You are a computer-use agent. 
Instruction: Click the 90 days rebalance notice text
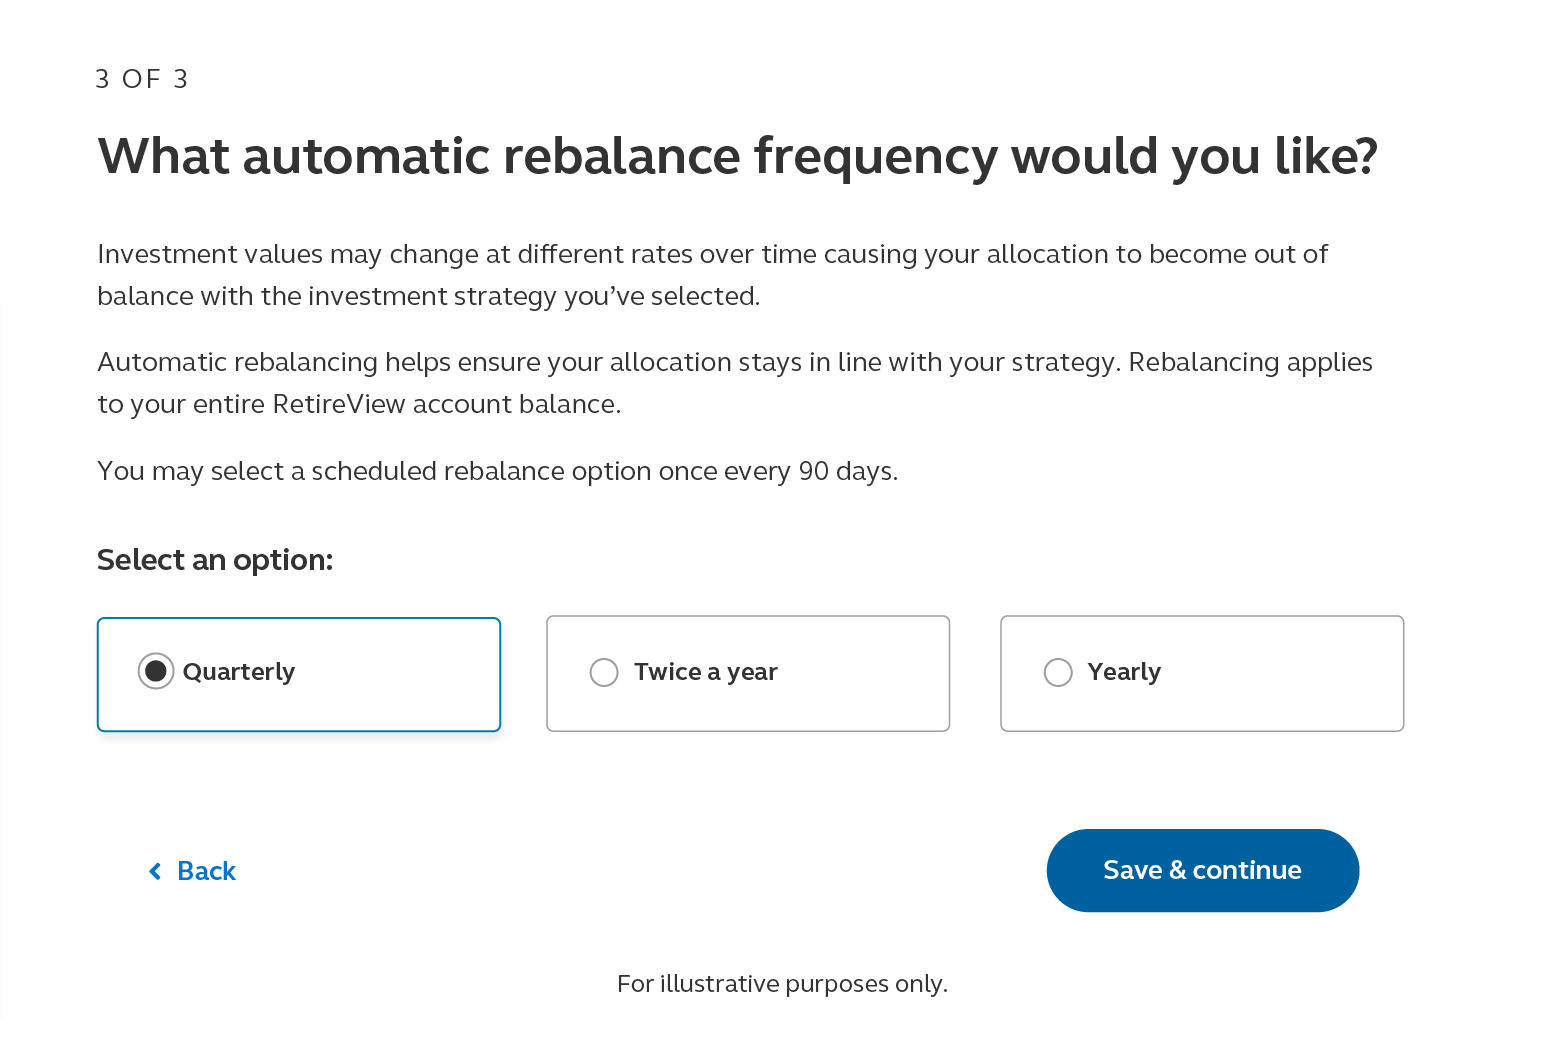pyautogui.click(x=497, y=470)
